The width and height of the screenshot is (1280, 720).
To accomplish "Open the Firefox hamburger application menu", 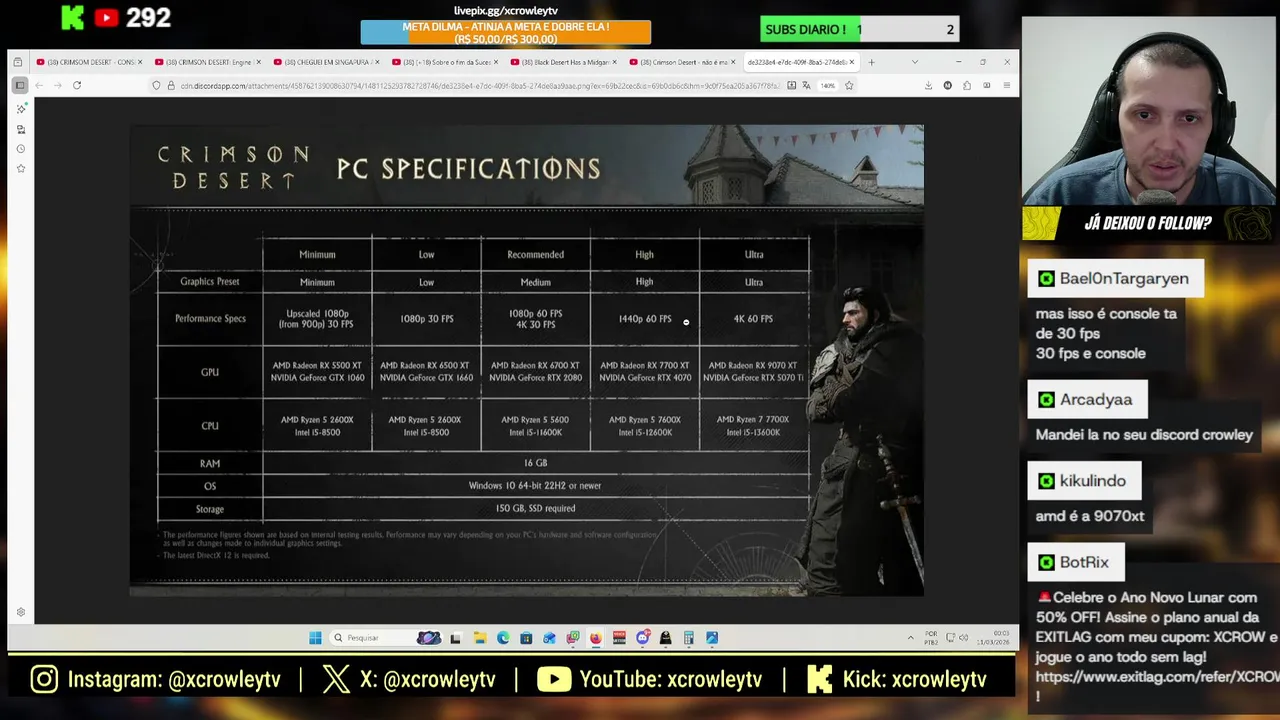I will click(x=1006, y=85).
